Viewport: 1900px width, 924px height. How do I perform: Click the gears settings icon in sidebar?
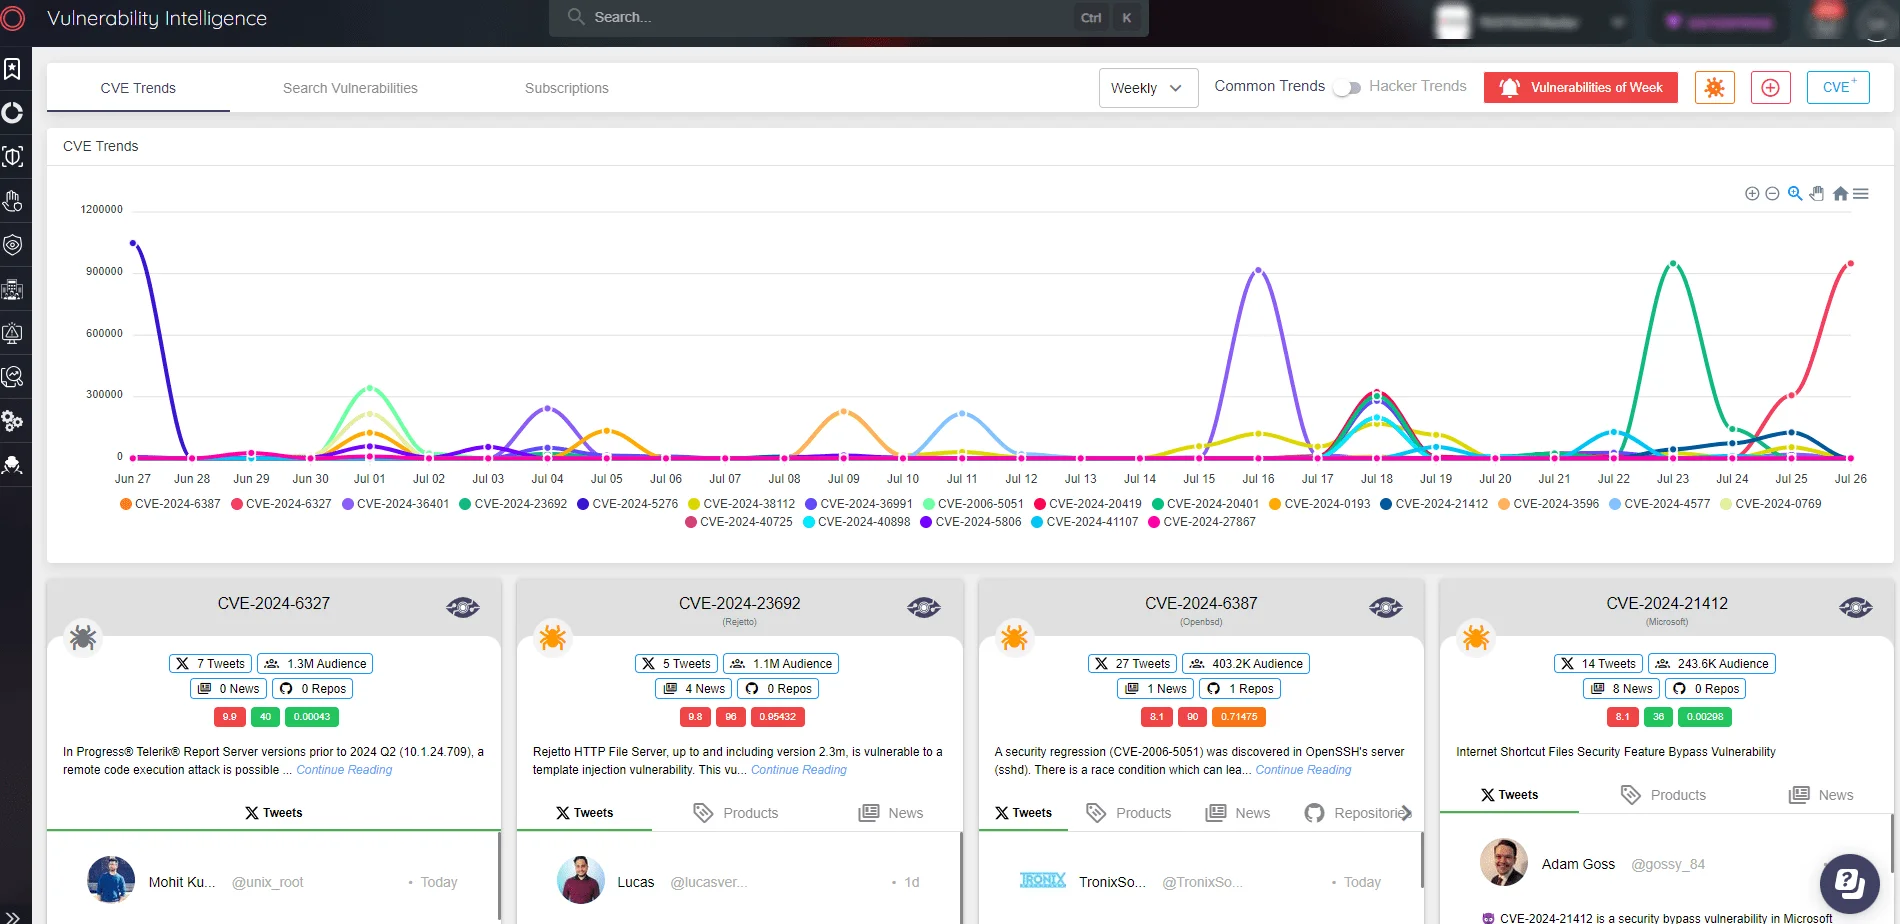pyautogui.click(x=12, y=421)
